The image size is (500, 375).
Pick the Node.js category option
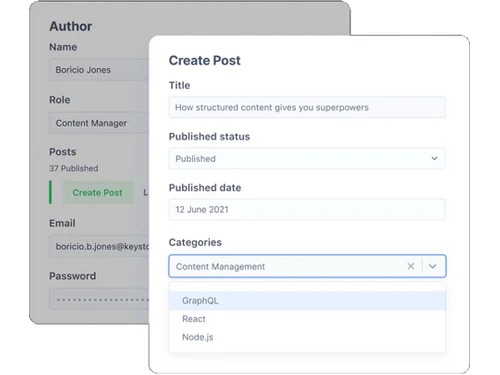[307, 337]
